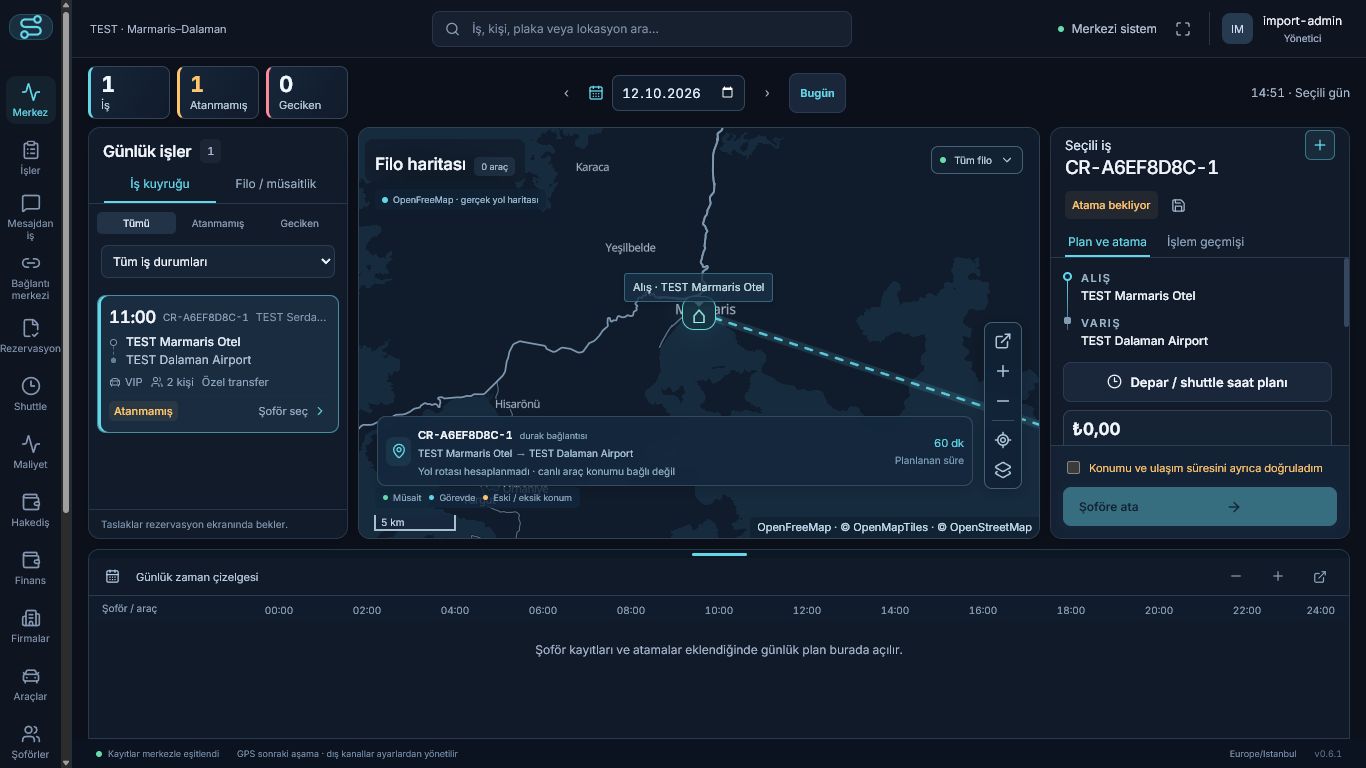Select Geciken filter tab

299,223
